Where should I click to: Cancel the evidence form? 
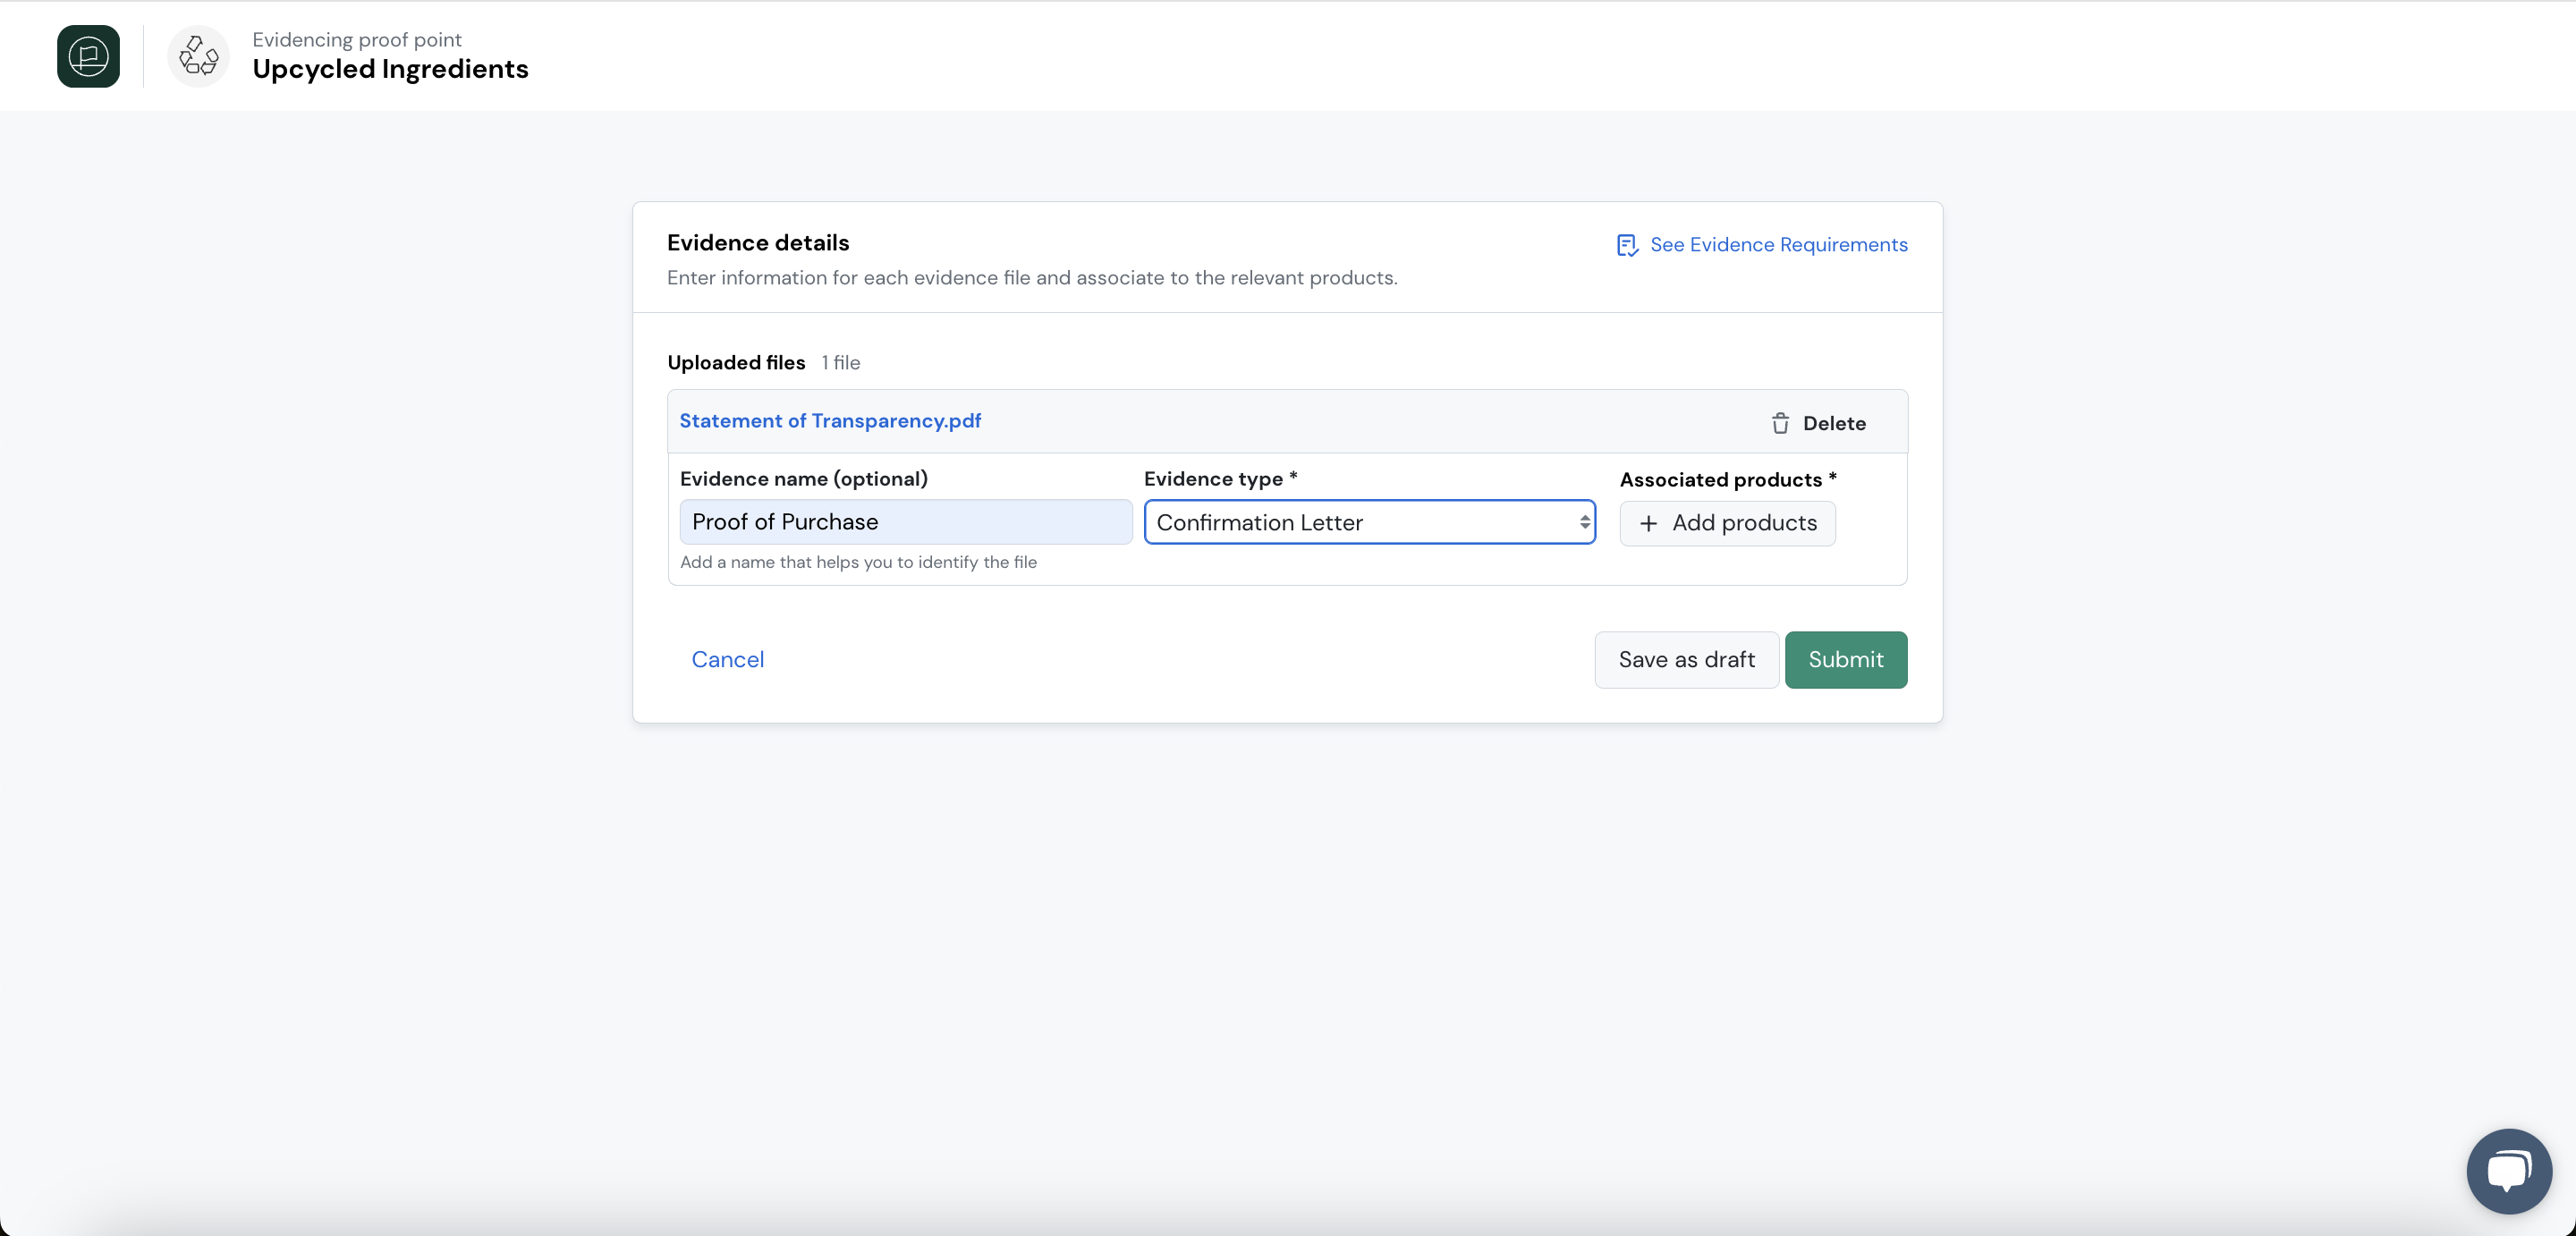[x=727, y=660]
